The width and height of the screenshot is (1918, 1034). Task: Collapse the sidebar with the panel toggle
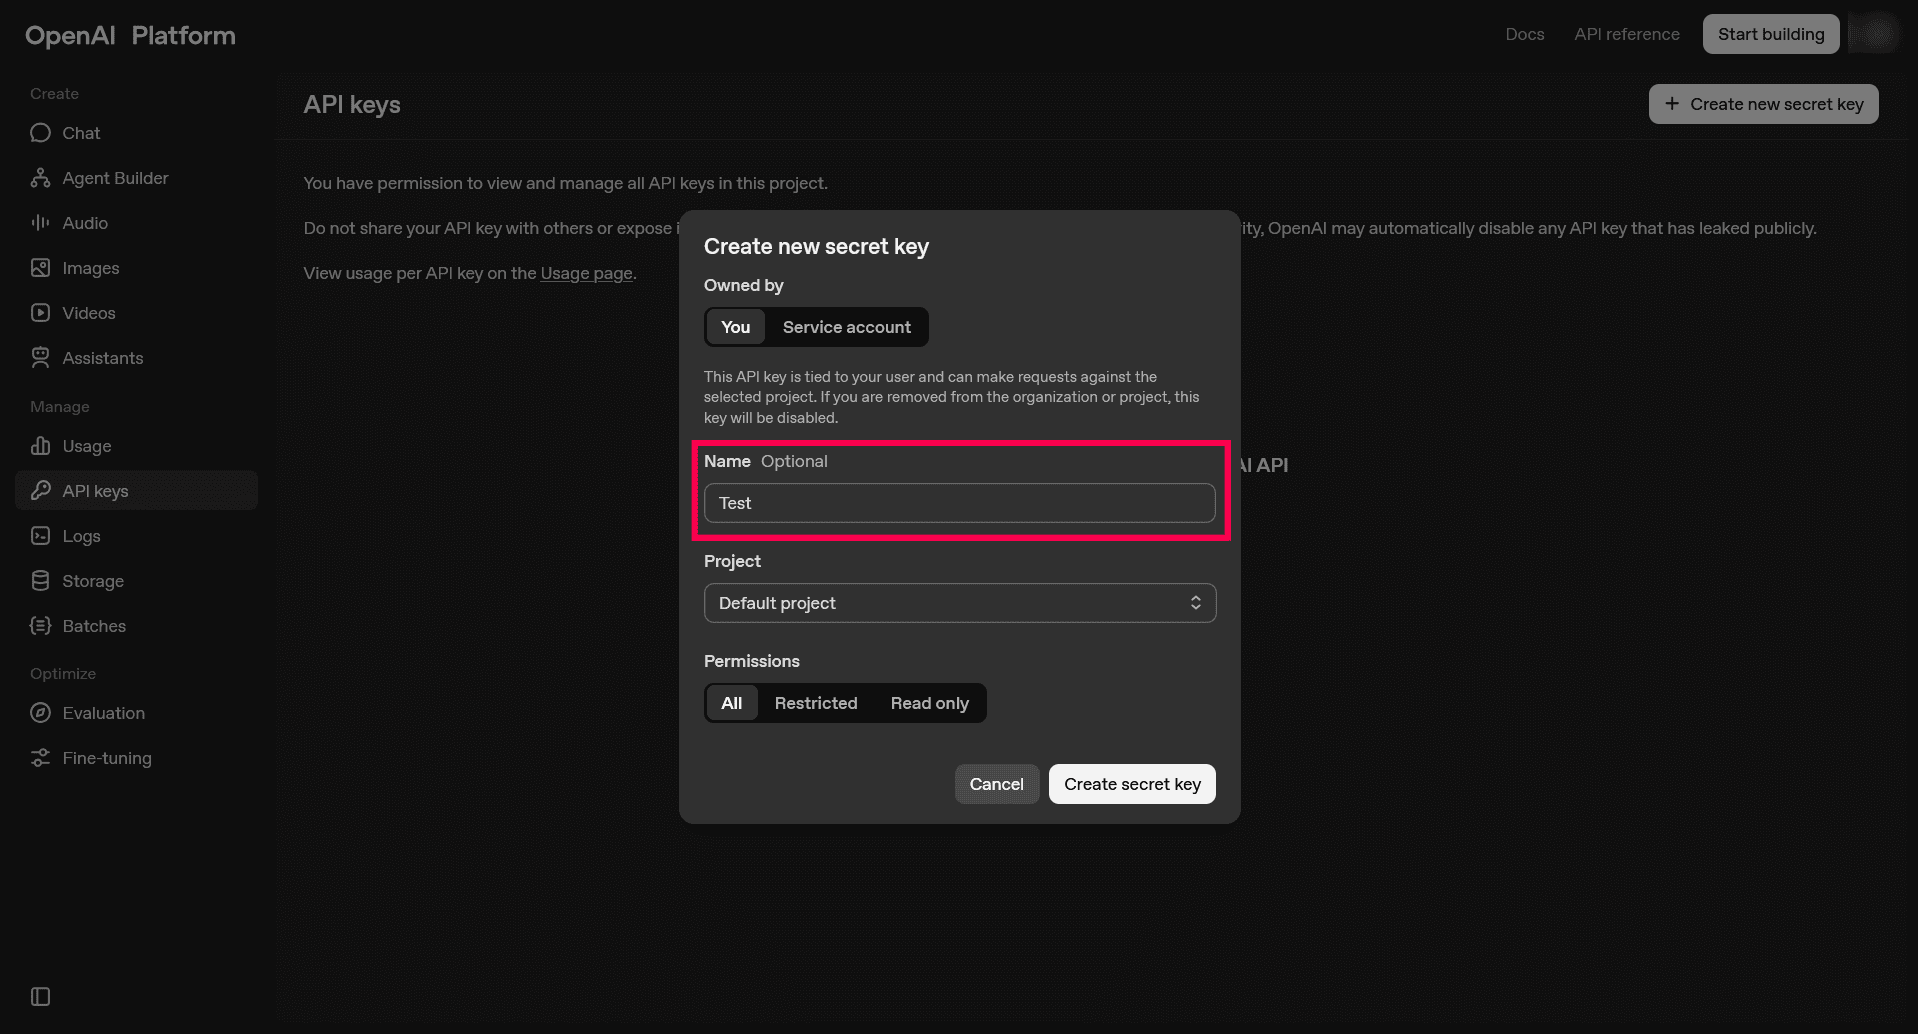38,996
